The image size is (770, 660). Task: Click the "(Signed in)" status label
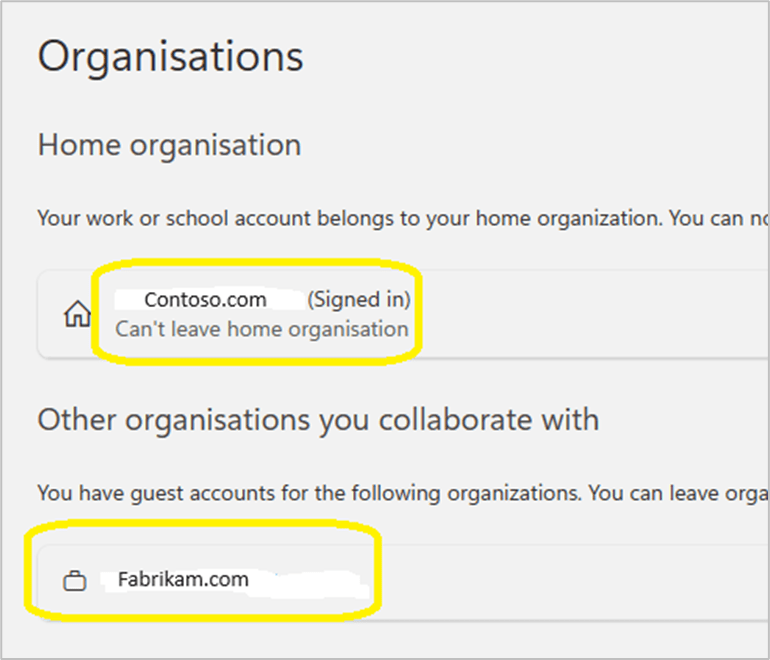(358, 299)
